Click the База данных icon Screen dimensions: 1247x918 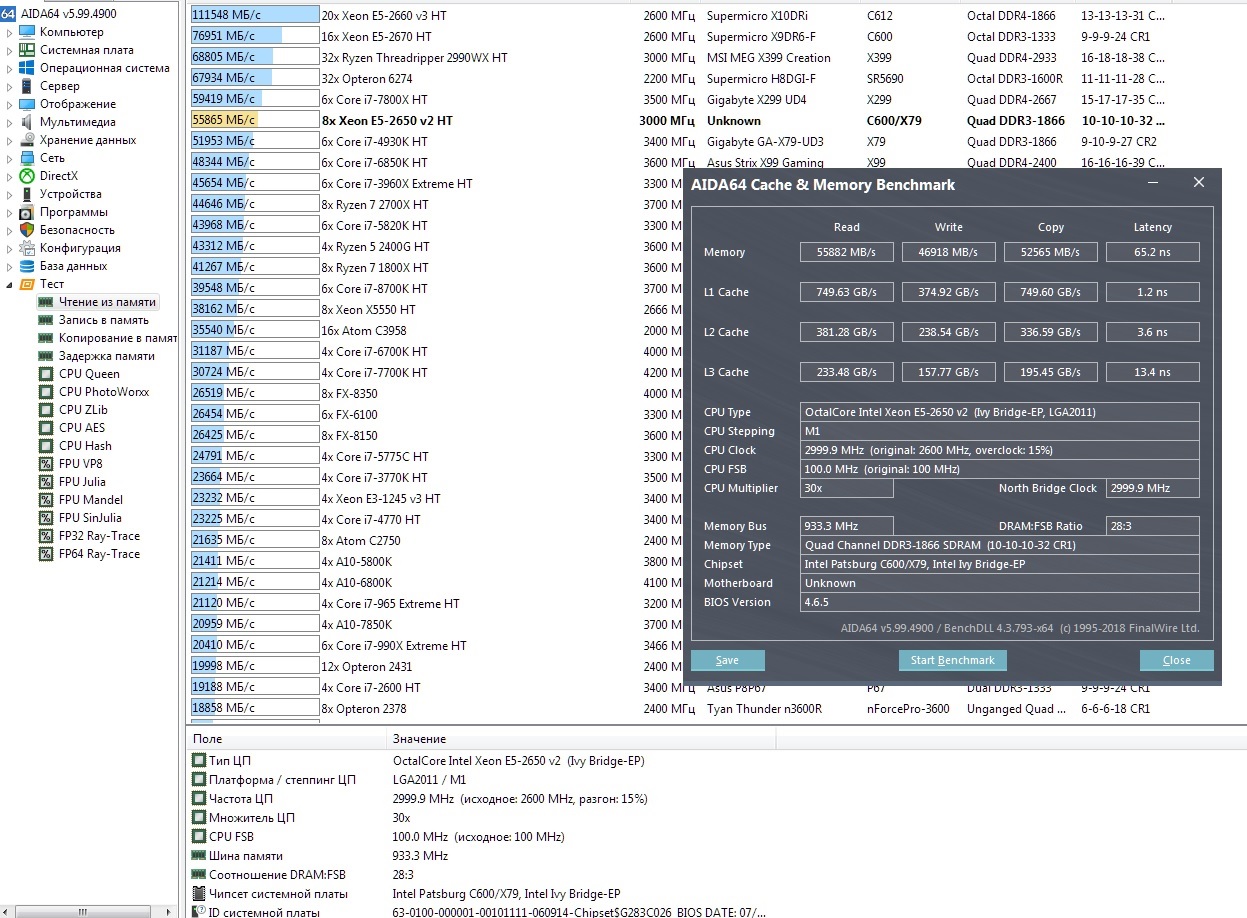click(27, 266)
